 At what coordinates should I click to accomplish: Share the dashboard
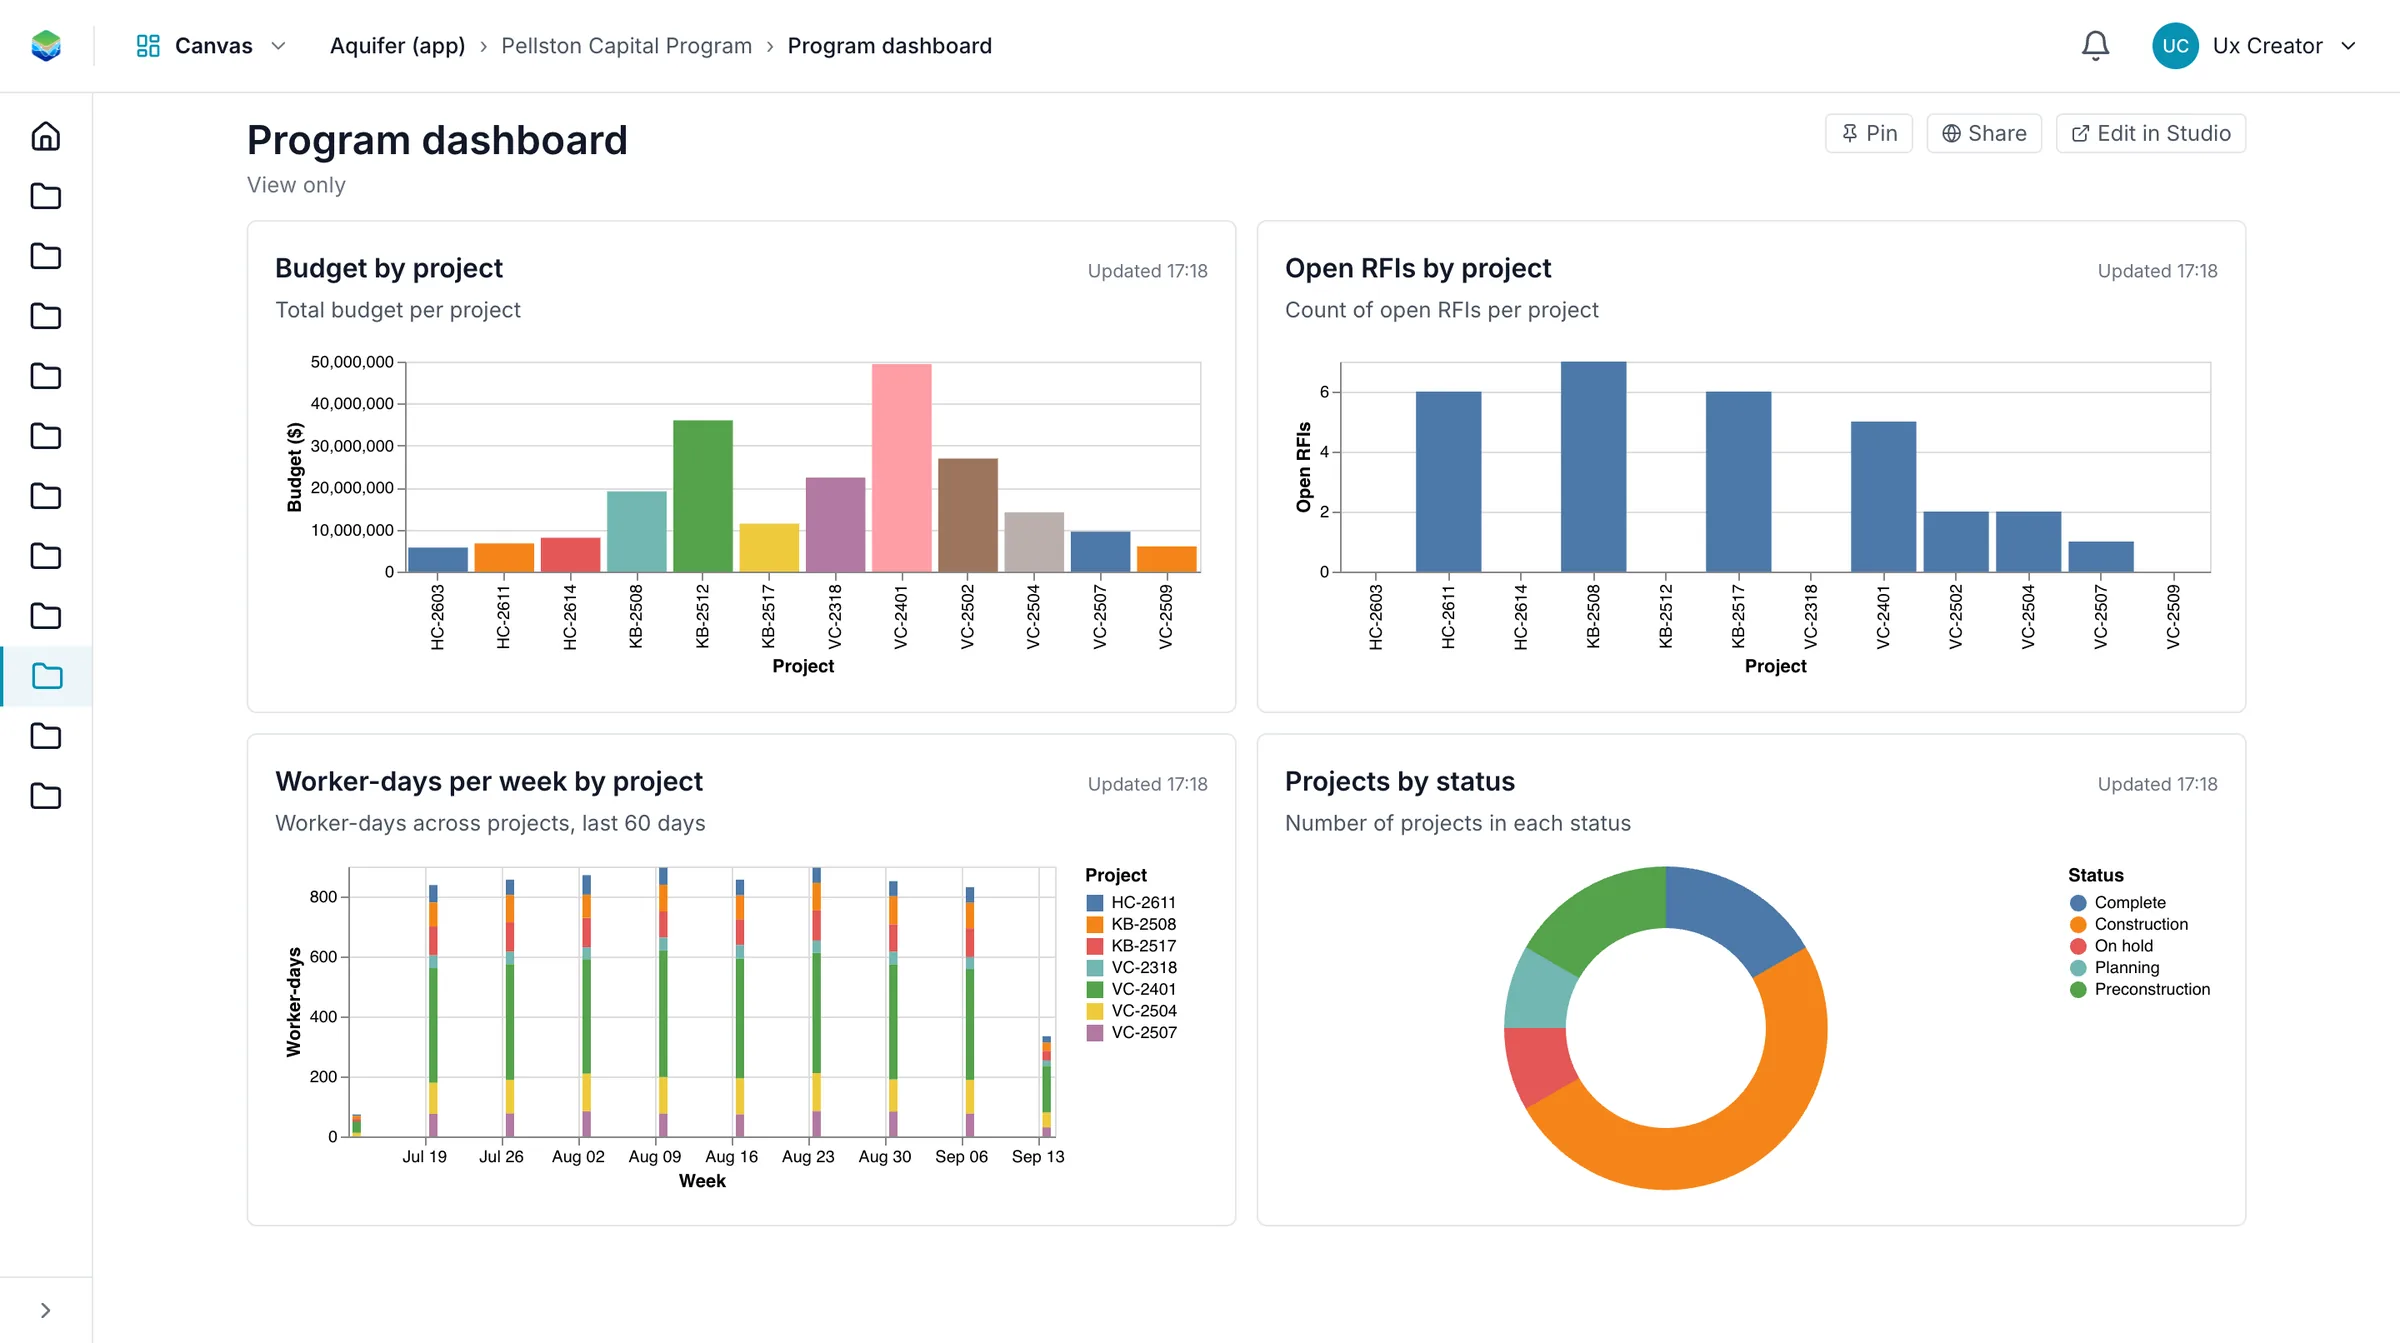point(1984,133)
